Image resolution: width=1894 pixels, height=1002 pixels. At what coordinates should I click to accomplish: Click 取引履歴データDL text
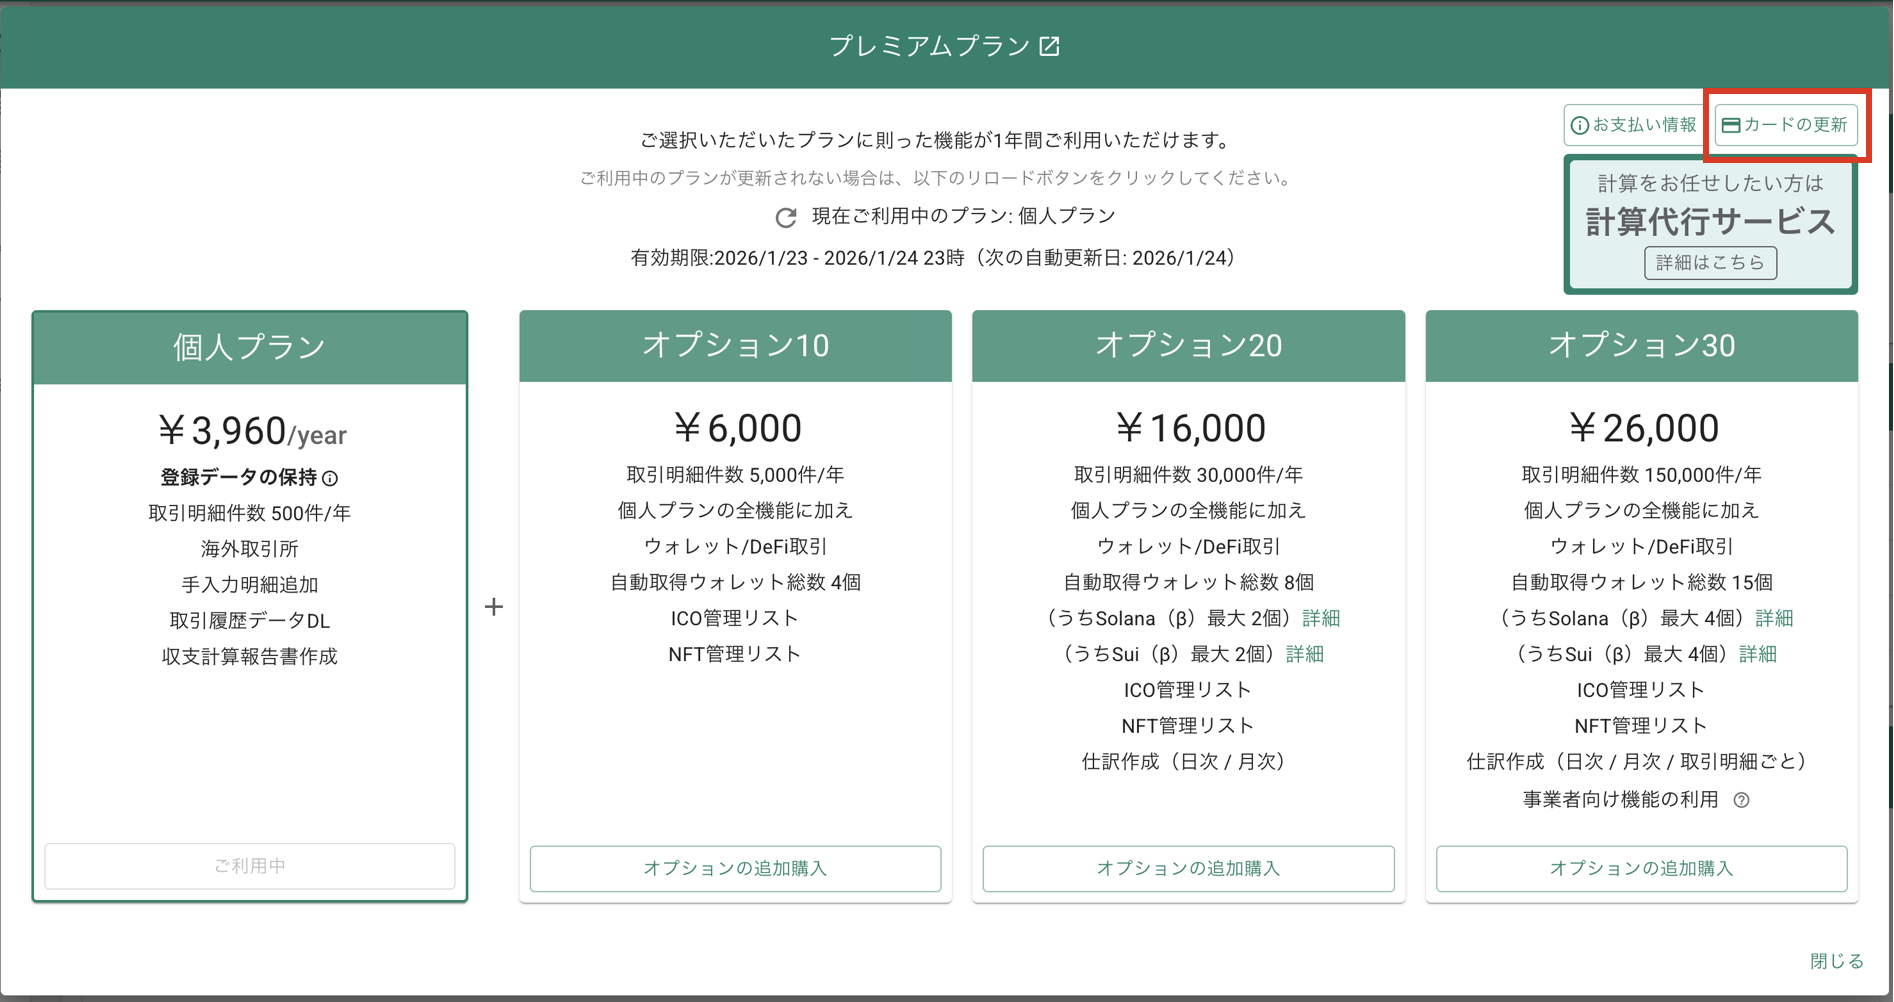[x=250, y=621]
